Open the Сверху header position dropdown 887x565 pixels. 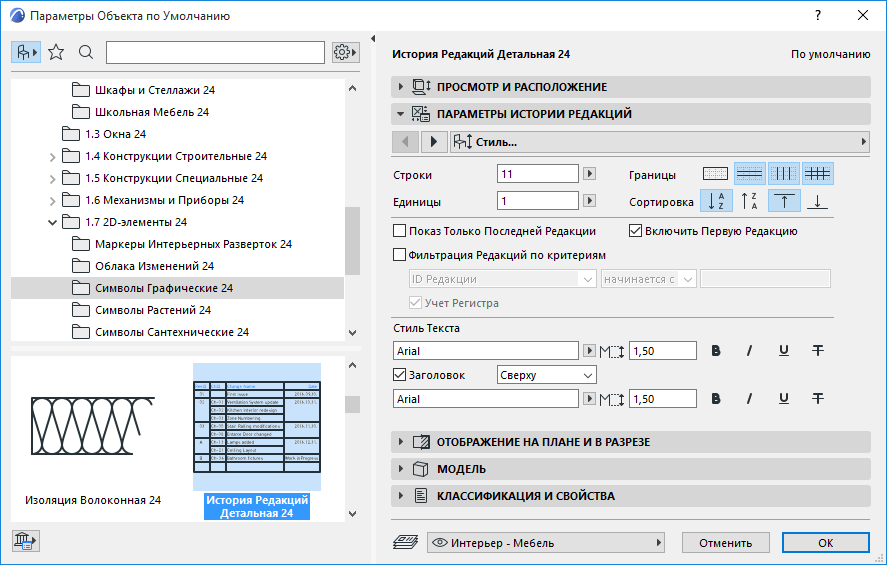546,375
